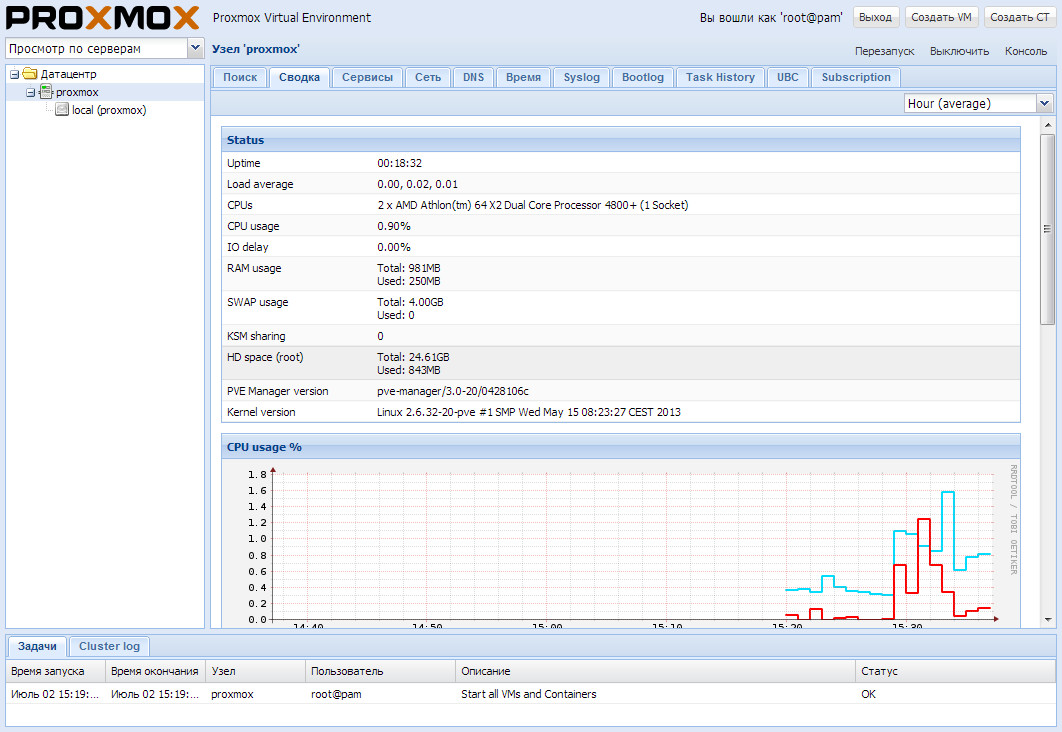Screen dimensions: 1062x732
Task: Open the server view dropdown arrow
Action: (195, 48)
